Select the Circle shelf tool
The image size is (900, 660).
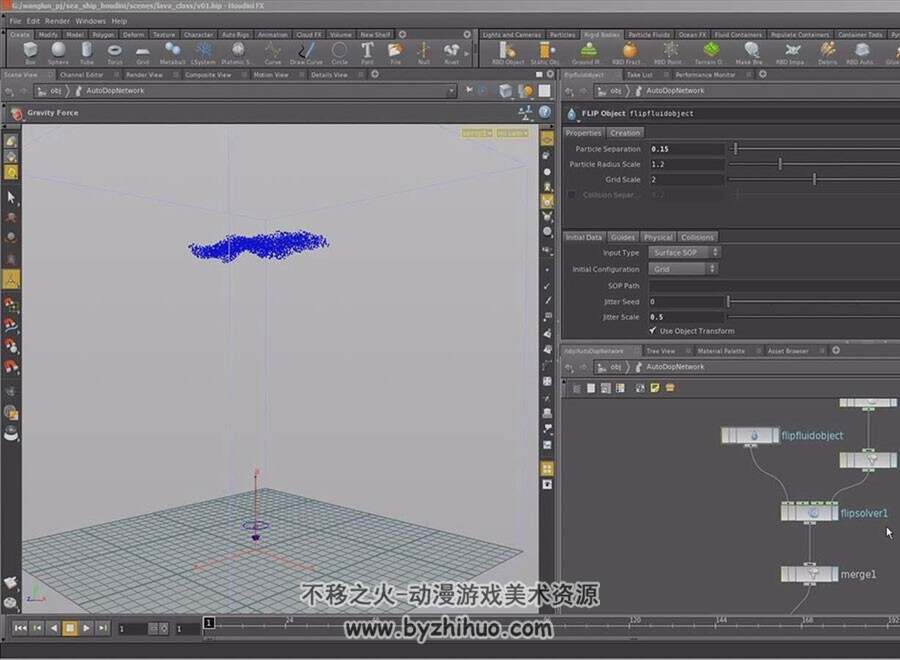click(339, 53)
